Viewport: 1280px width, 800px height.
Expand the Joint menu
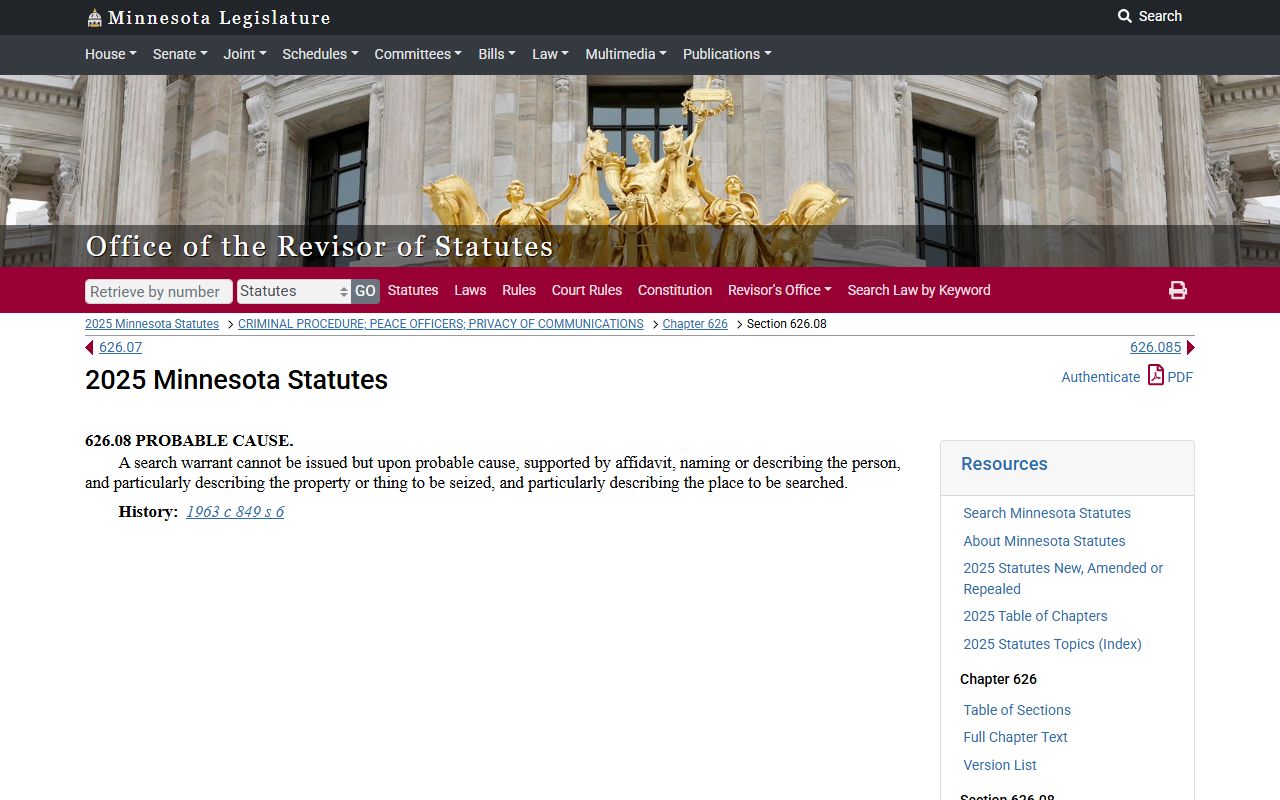(245, 54)
